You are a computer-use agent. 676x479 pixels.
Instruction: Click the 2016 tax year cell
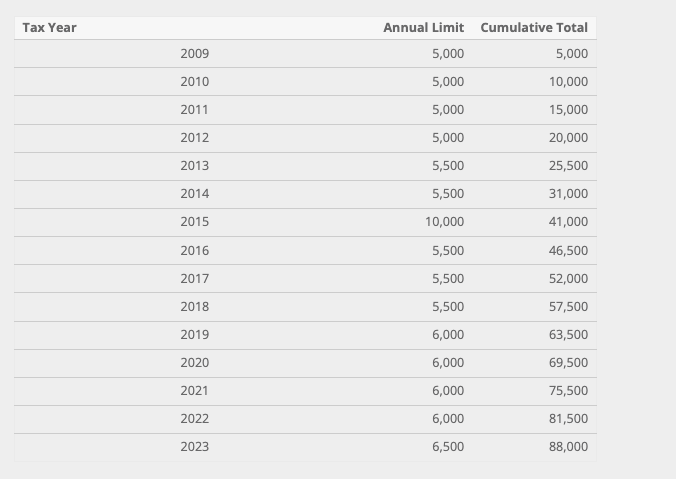point(195,250)
